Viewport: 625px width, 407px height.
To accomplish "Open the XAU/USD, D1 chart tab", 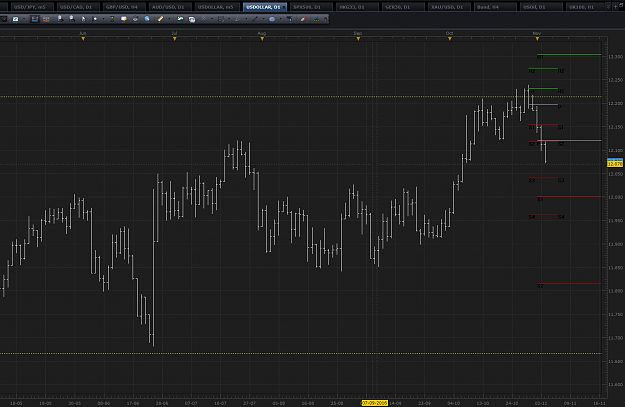I will coord(448,7).
